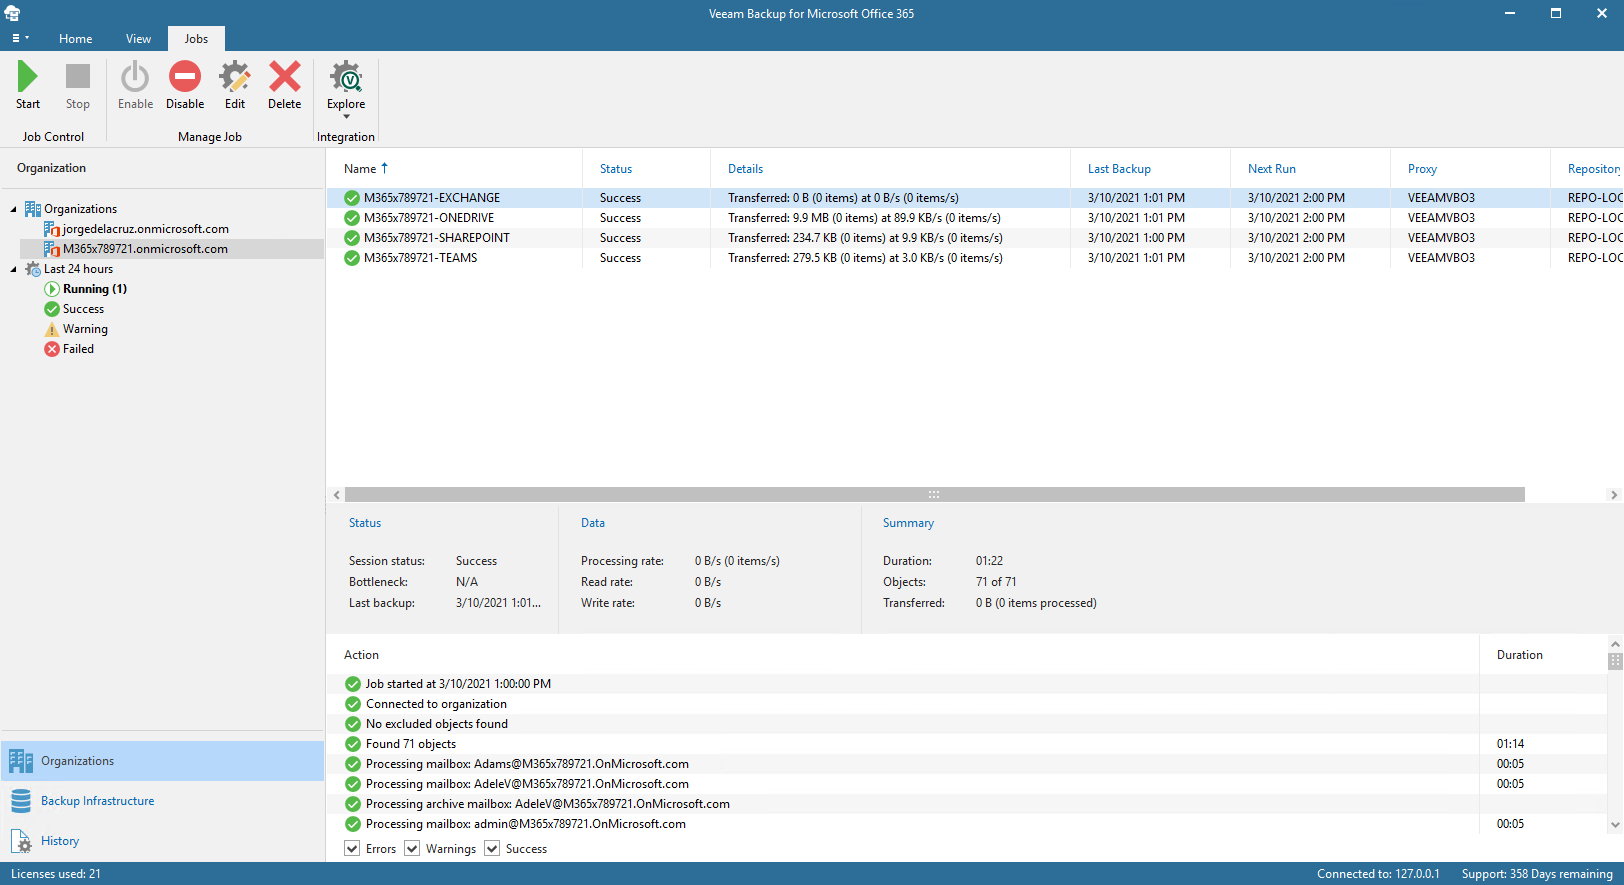Click the 'Job started at' log icon
Screen dimensions: 1624x885
coord(353,684)
